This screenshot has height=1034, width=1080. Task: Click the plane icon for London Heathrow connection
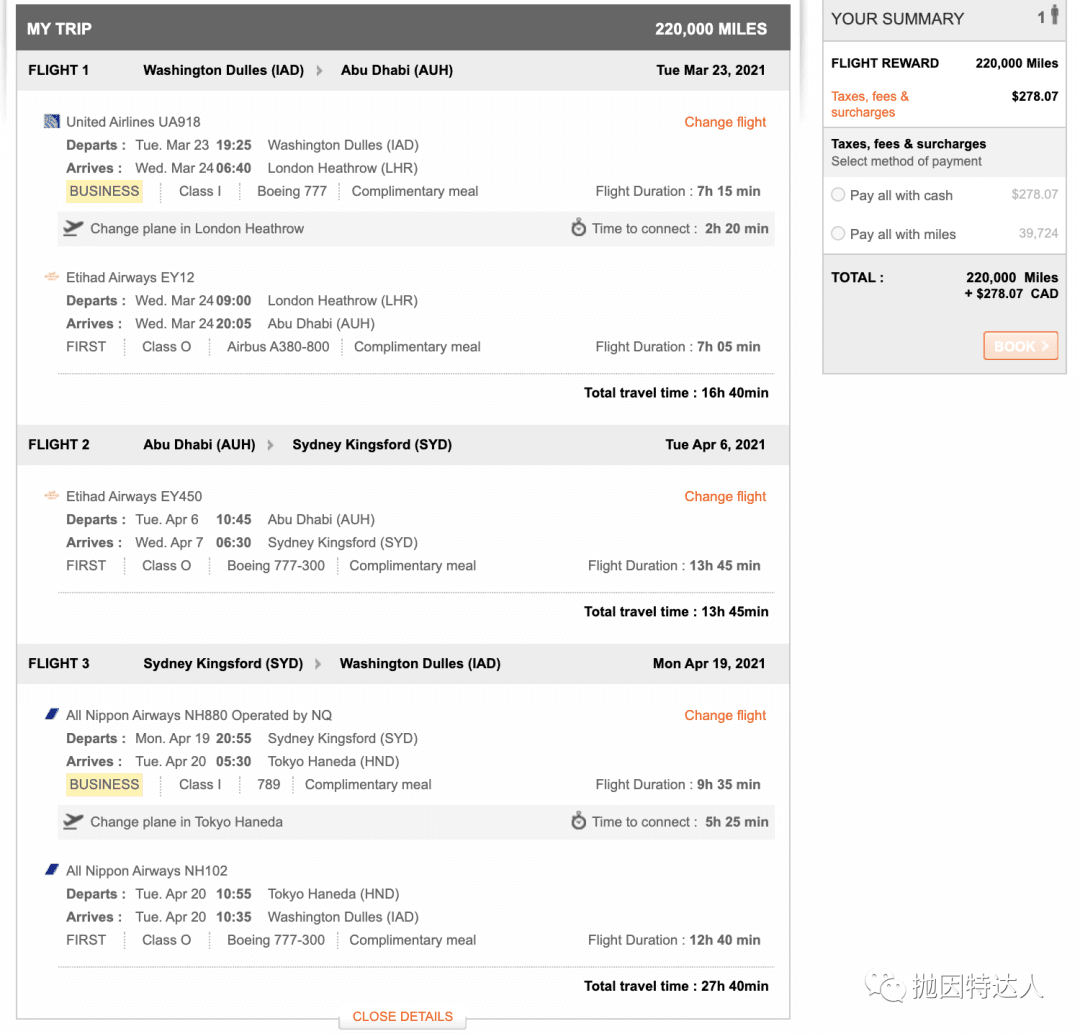(73, 228)
